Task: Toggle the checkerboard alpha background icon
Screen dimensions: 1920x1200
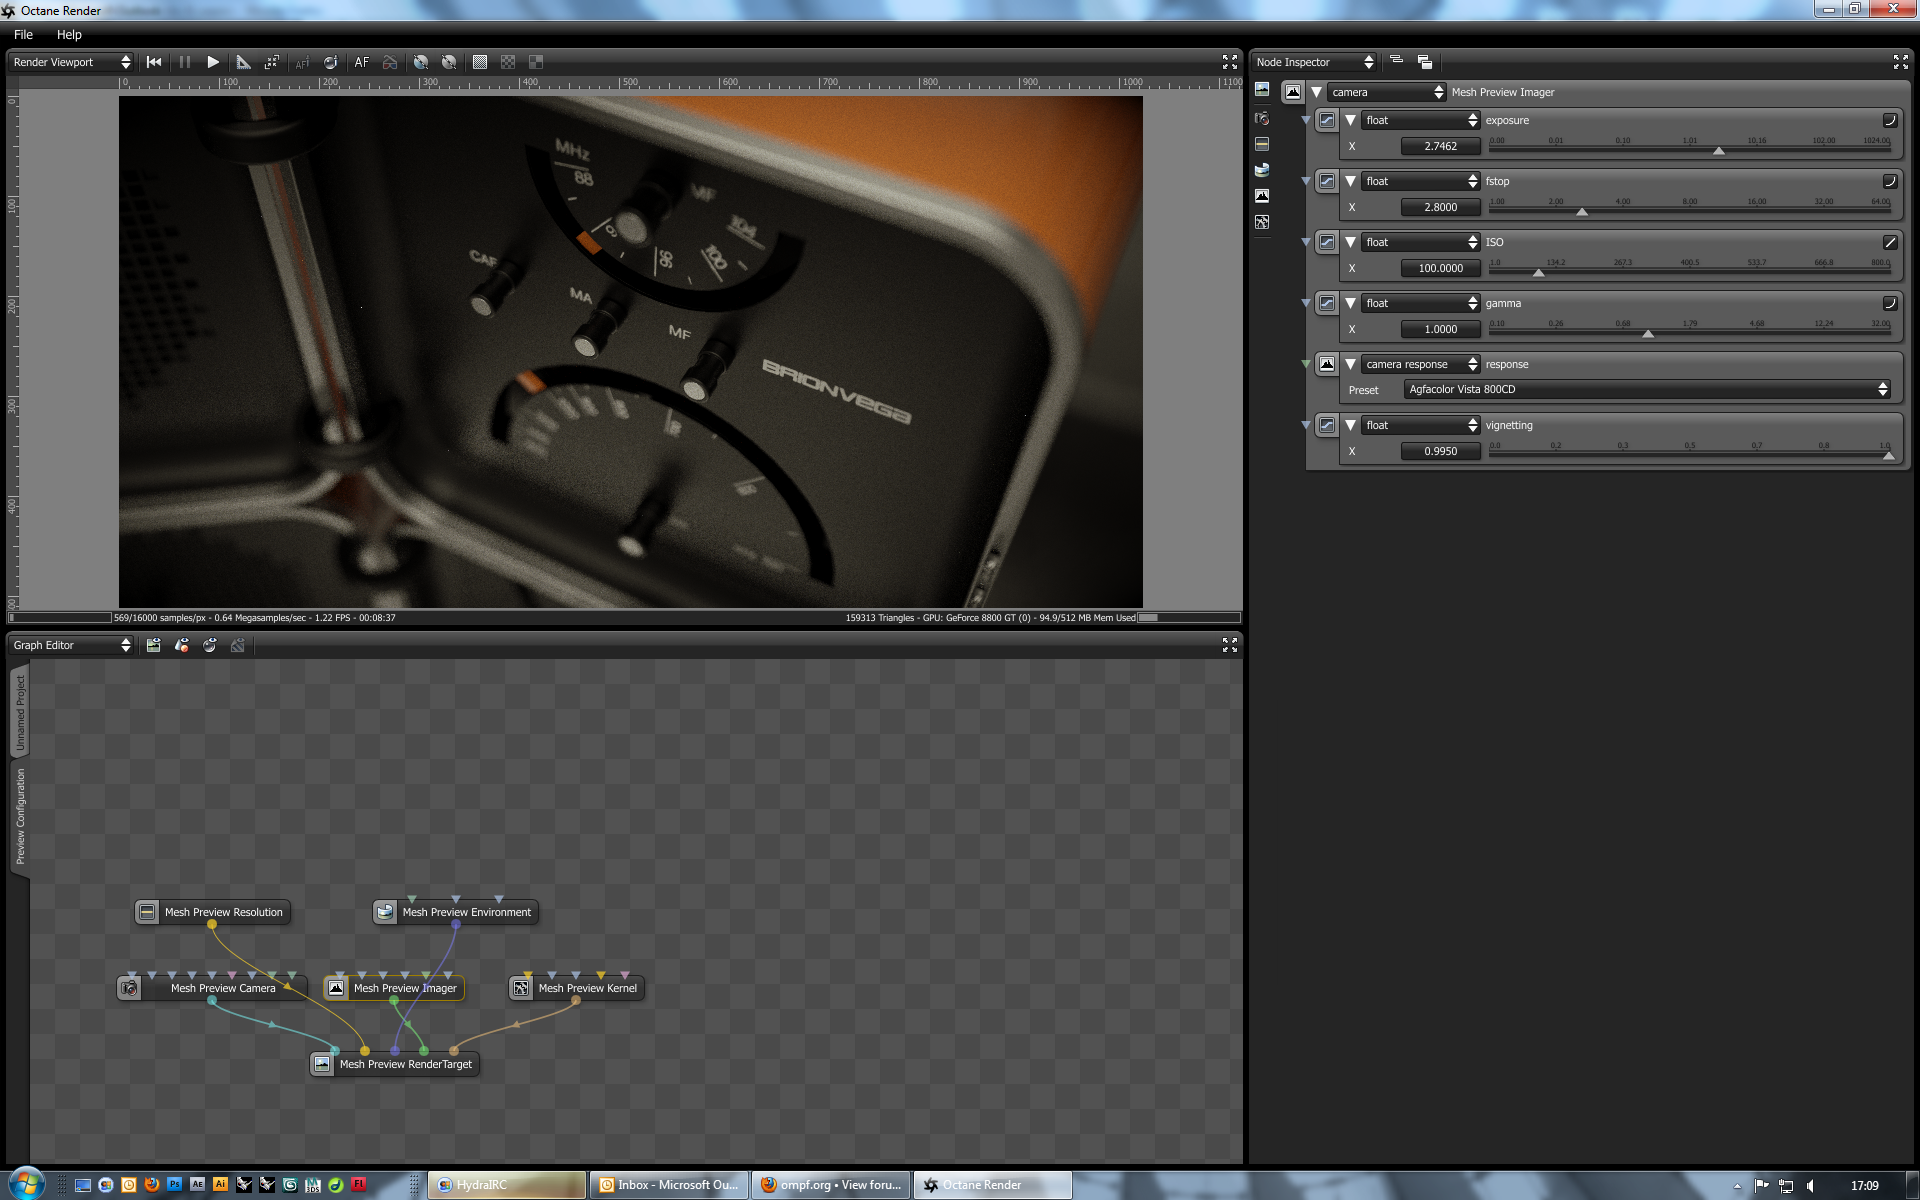Action: point(508,62)
